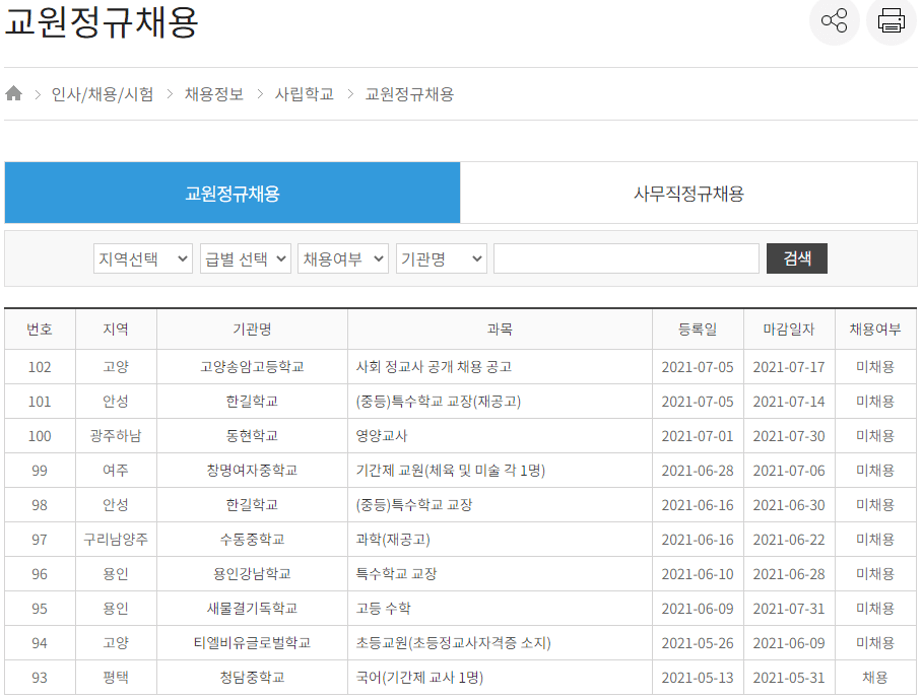921x697 pixels.
Task: Click the share icon
Action: tap(834, 21)
